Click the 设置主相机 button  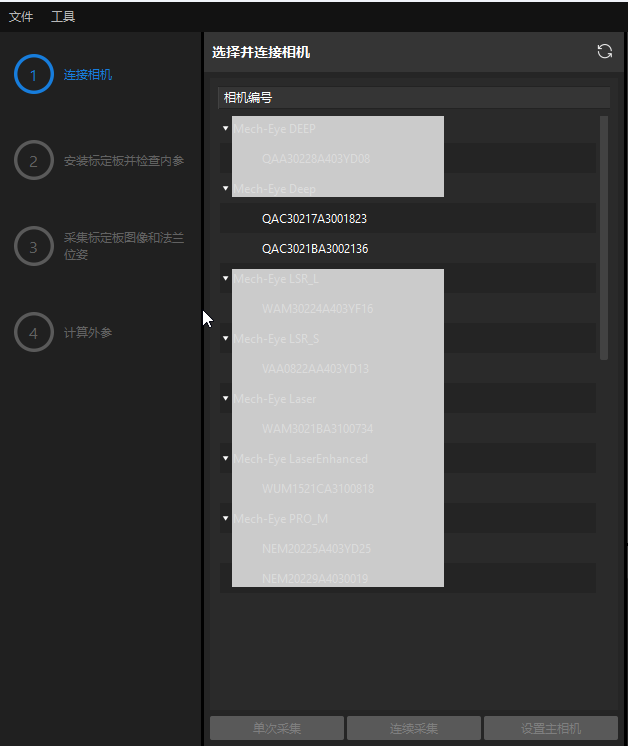[x=551, y=728]
